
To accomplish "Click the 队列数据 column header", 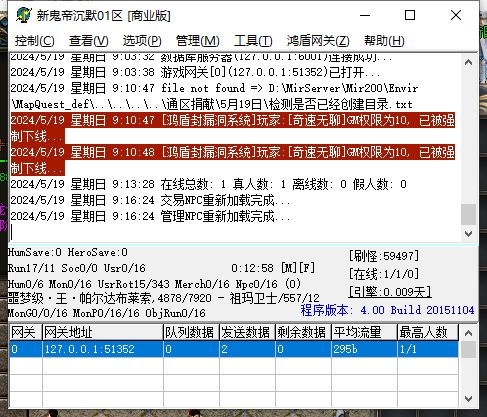I will 191,332.
